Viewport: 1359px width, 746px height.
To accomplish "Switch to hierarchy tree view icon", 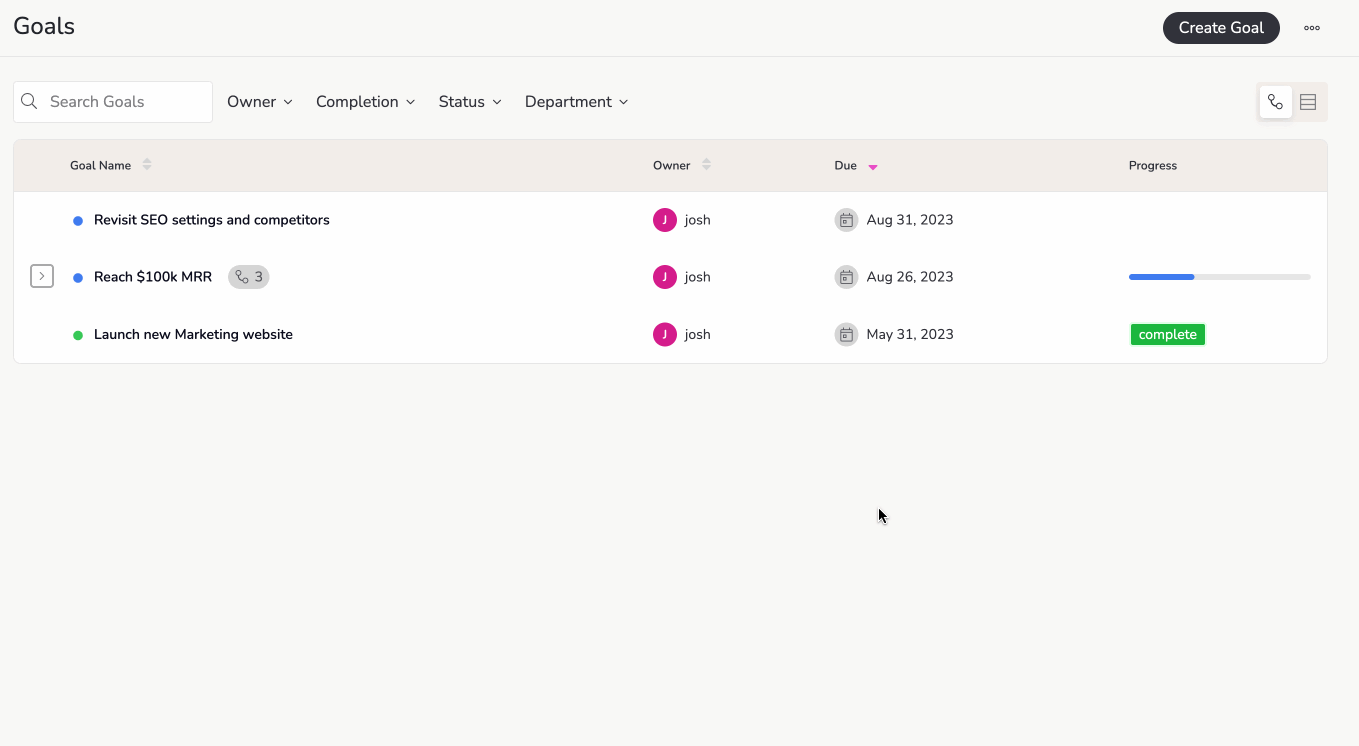I will click(1275, 102).
